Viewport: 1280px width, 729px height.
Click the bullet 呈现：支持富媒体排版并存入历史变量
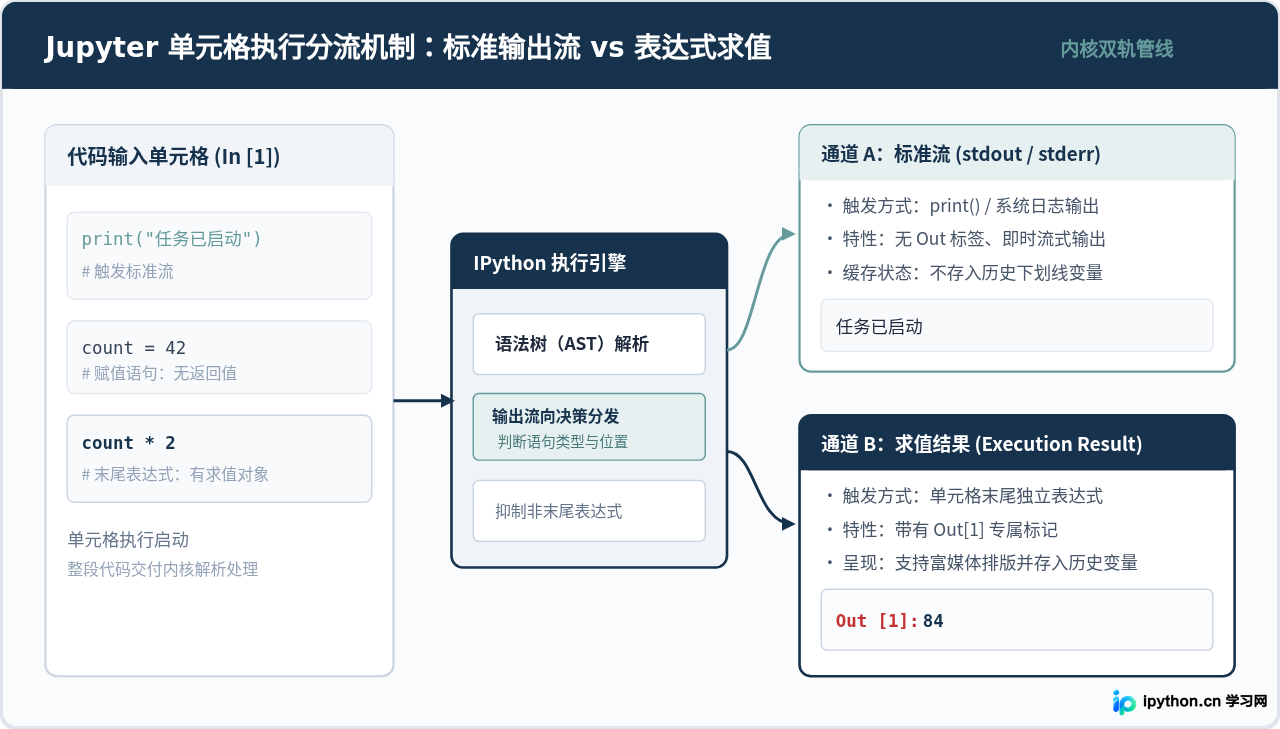tap(981, 562)
